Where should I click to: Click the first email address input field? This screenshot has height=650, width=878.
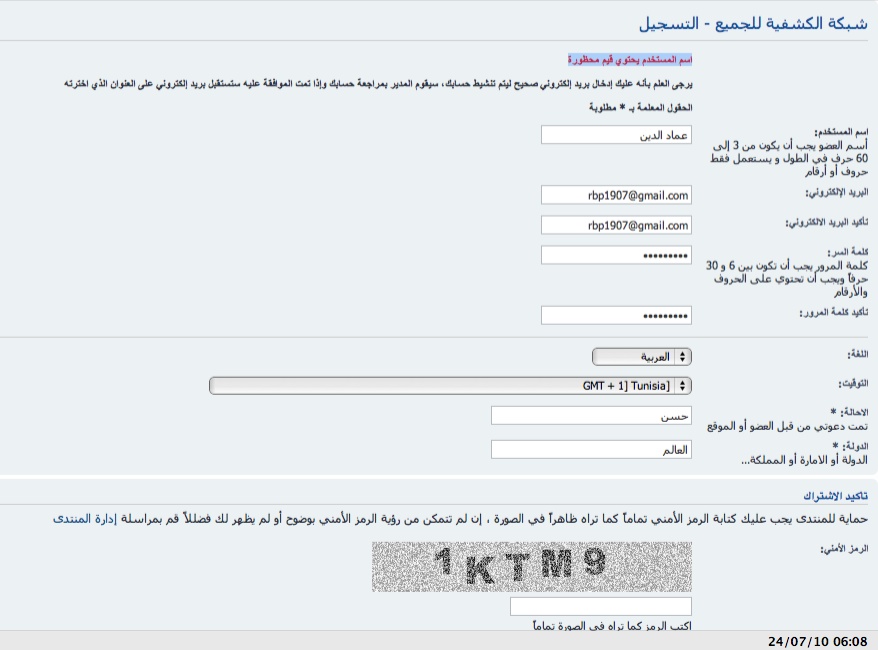pyautogui.click(x=616, y=195)
